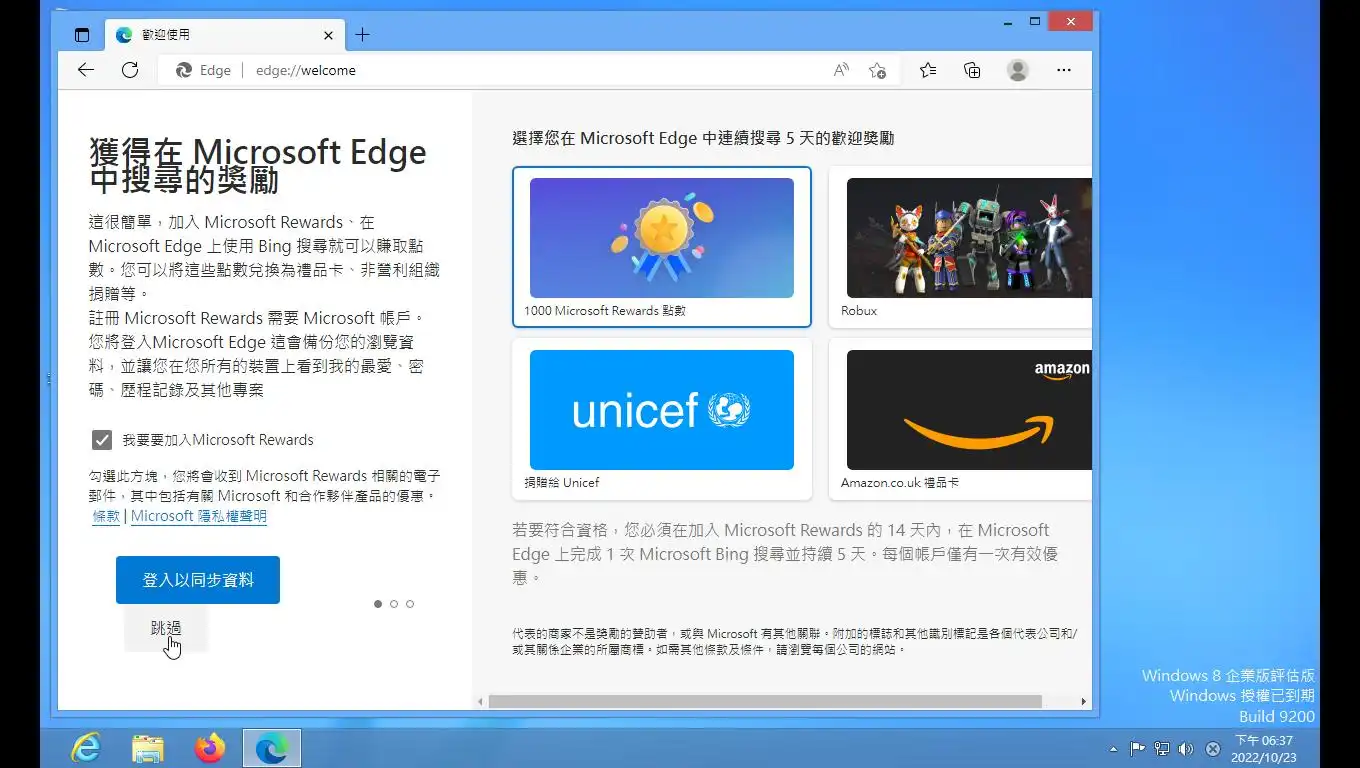
Task: Click the scroll right arrow of horizontal scrollbar
Action: tap(1084, 702)
